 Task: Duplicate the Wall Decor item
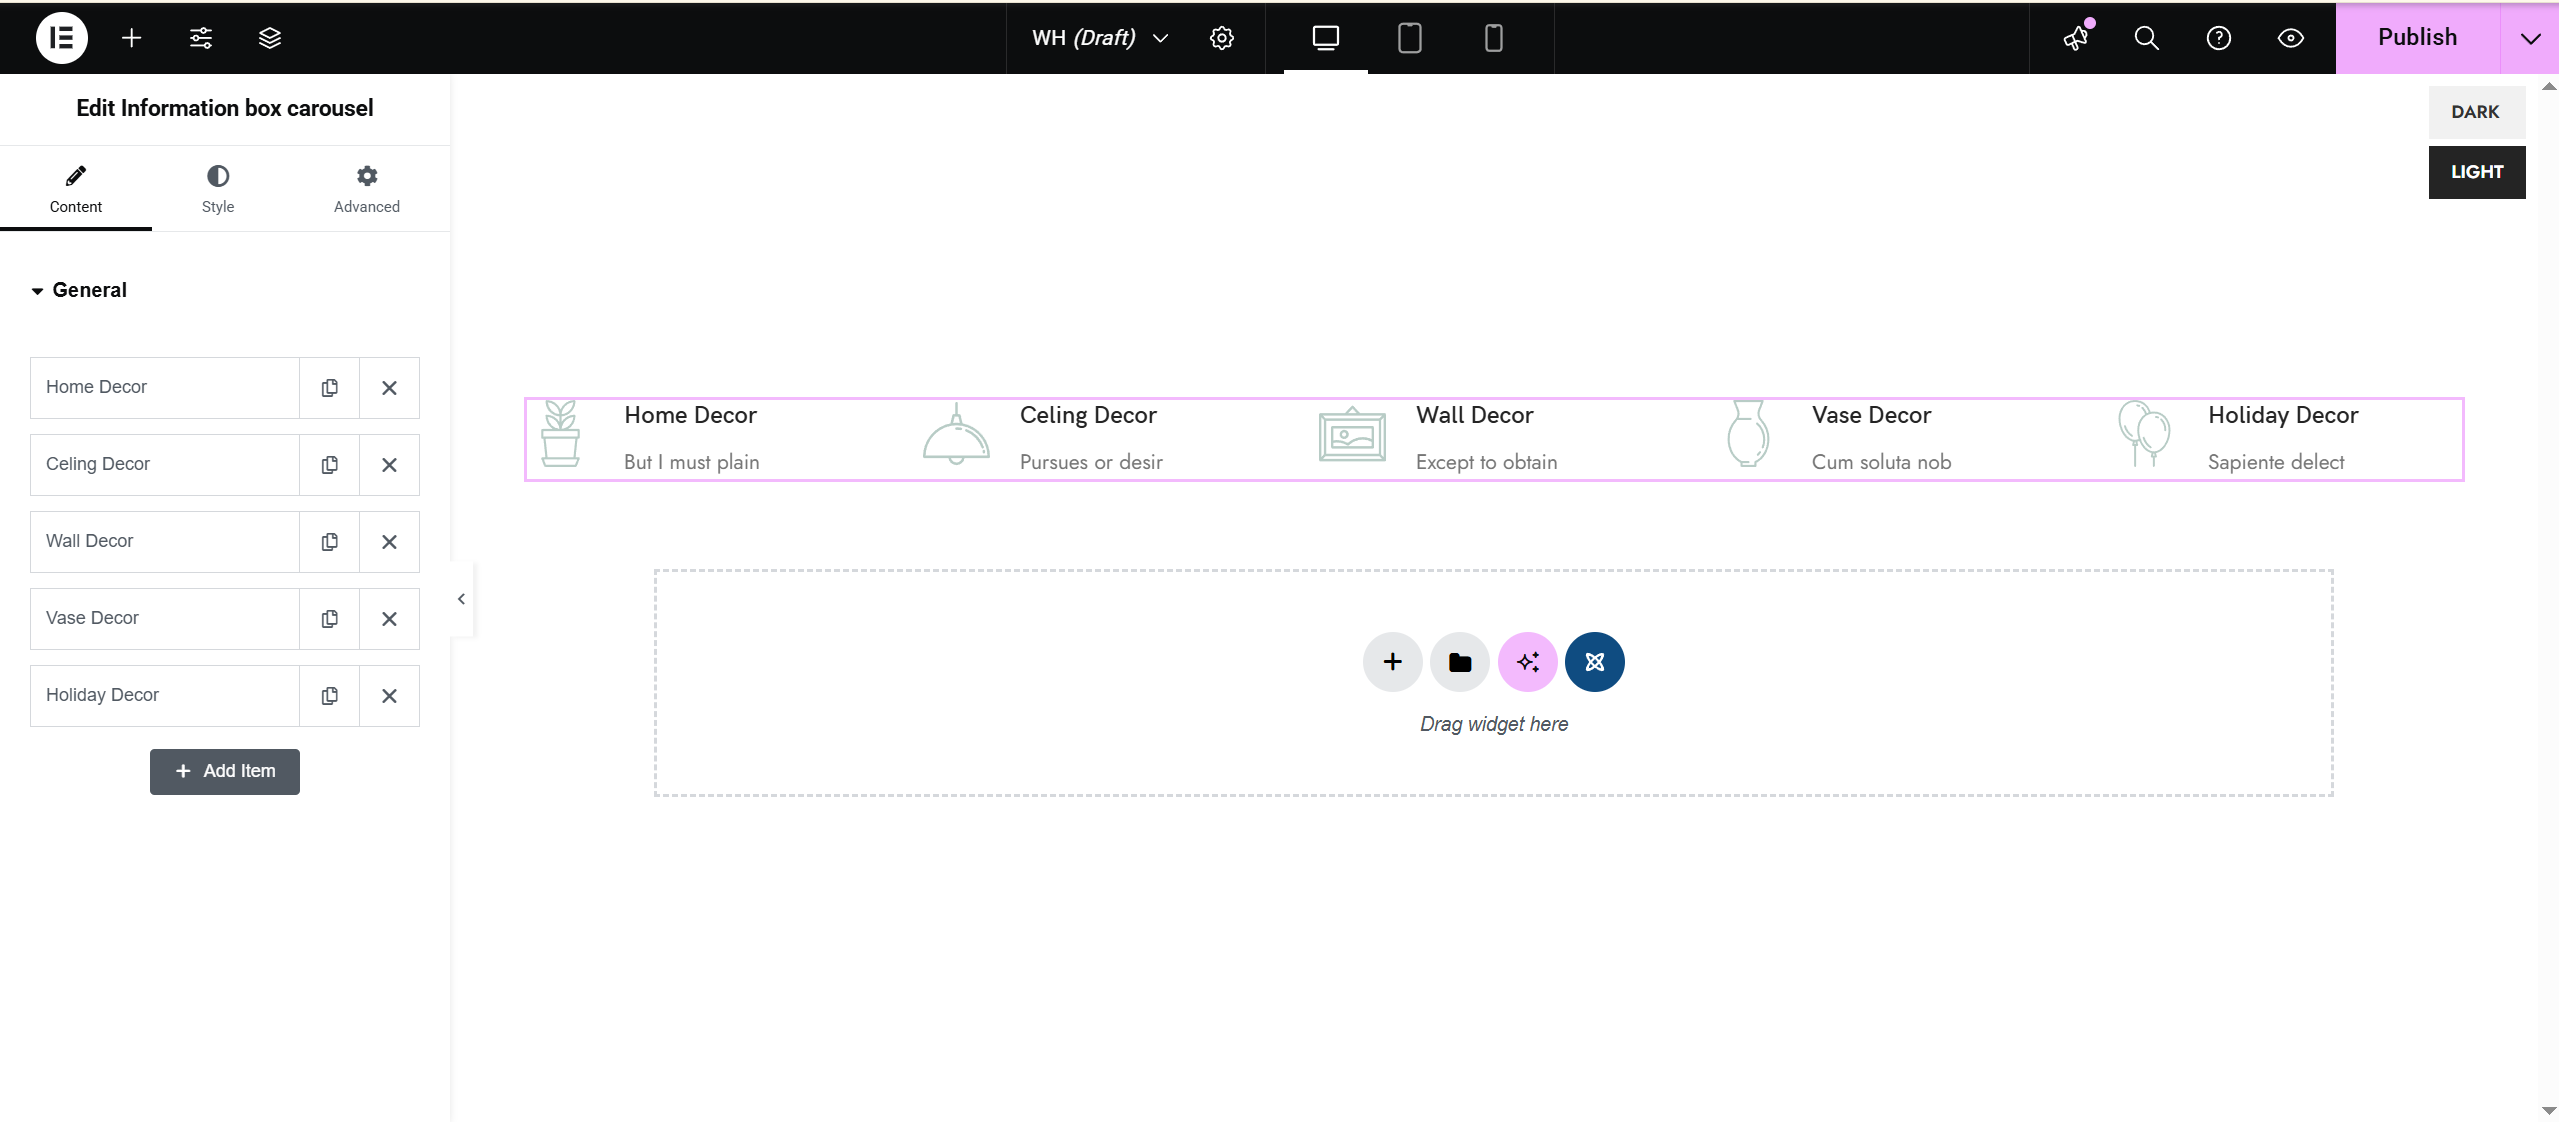pos(329,541)
